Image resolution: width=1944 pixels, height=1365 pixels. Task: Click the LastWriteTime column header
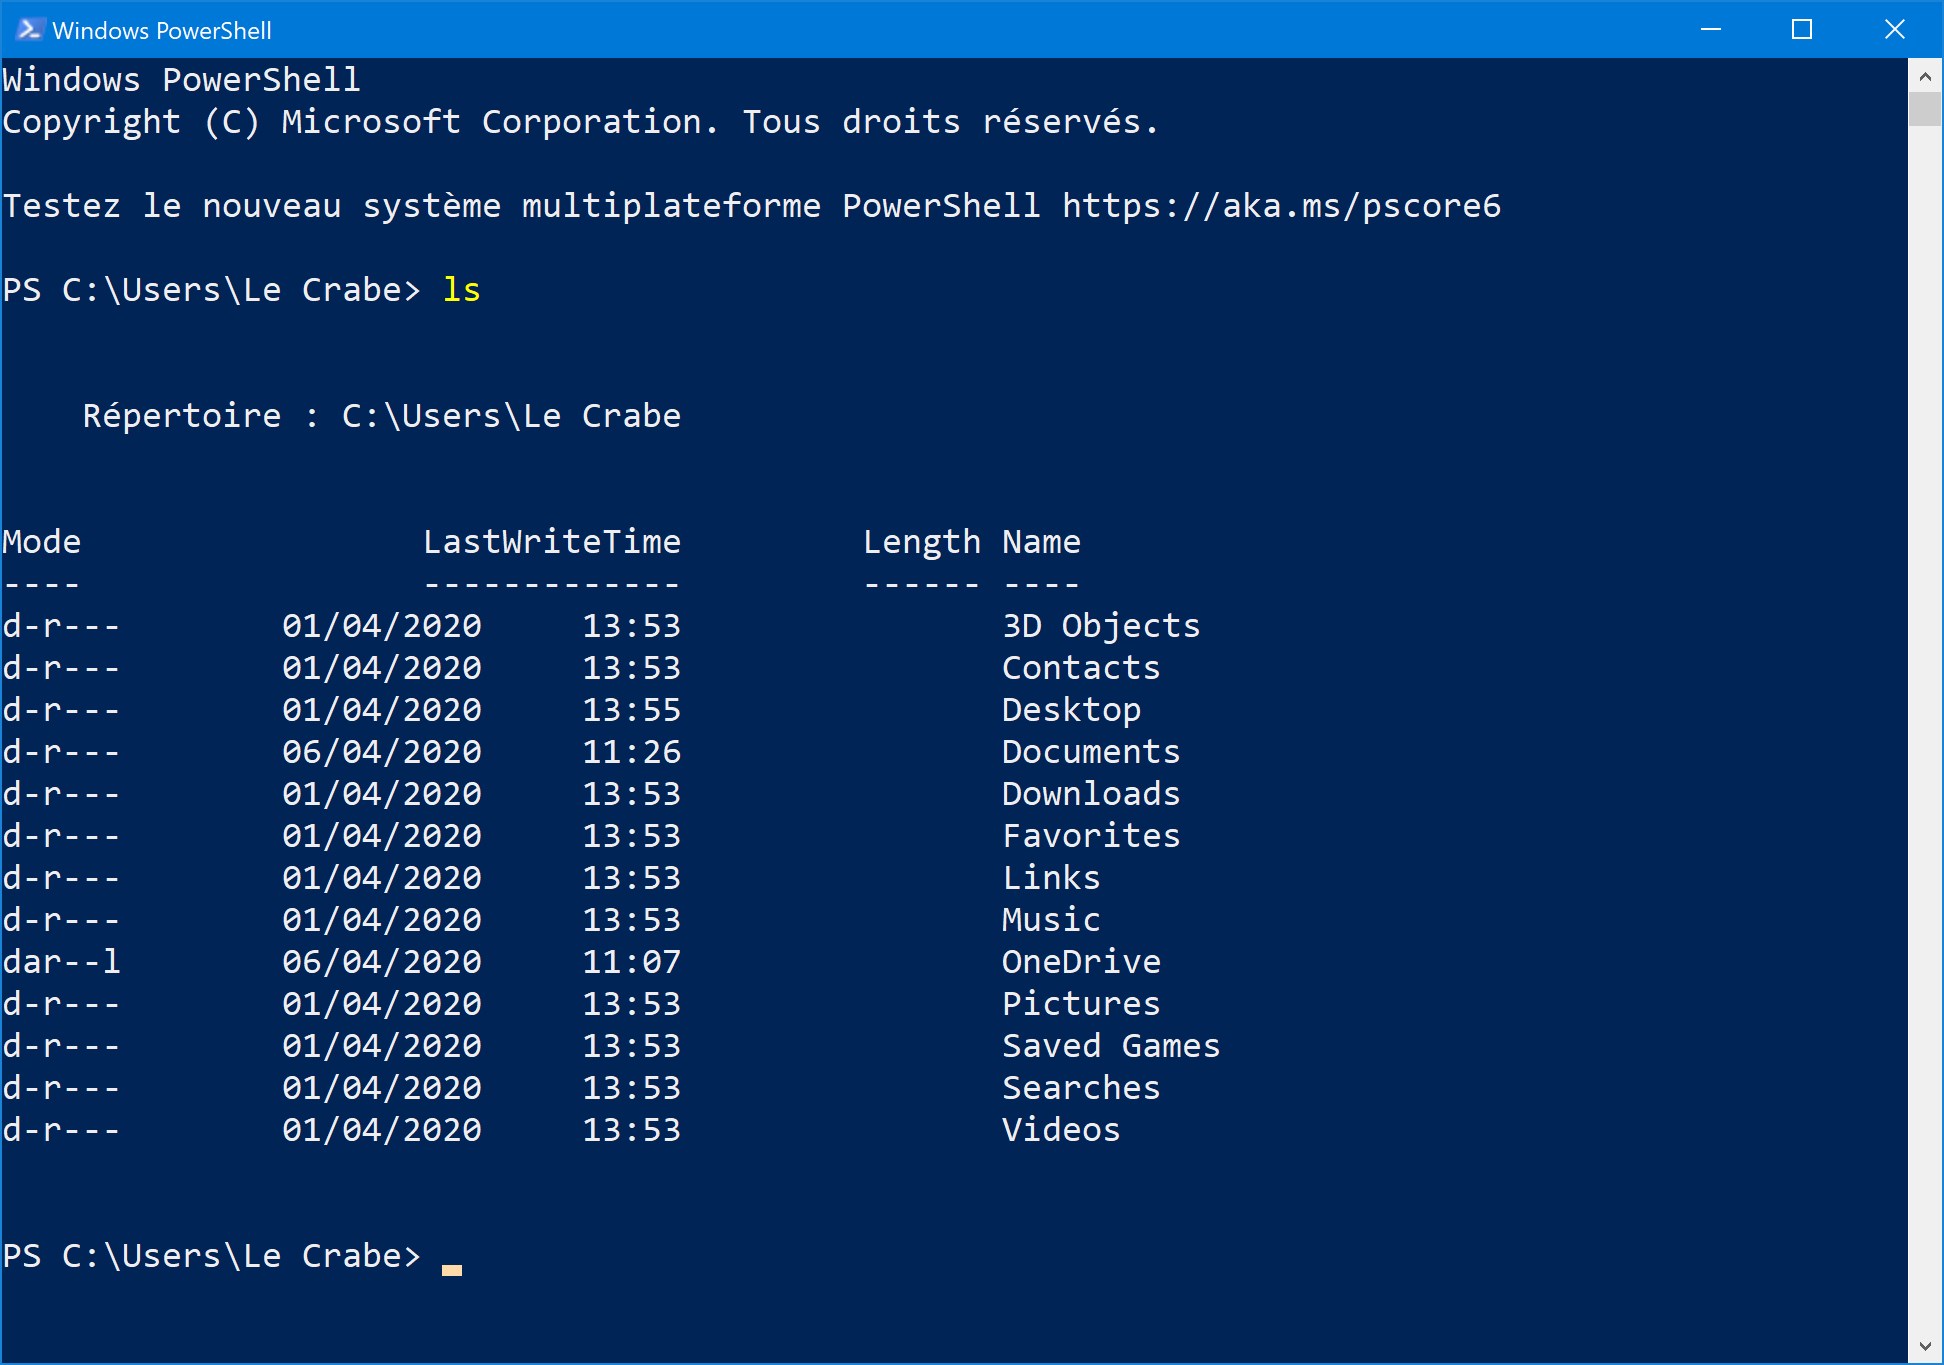pyautogui.click(x=551, y=540)
